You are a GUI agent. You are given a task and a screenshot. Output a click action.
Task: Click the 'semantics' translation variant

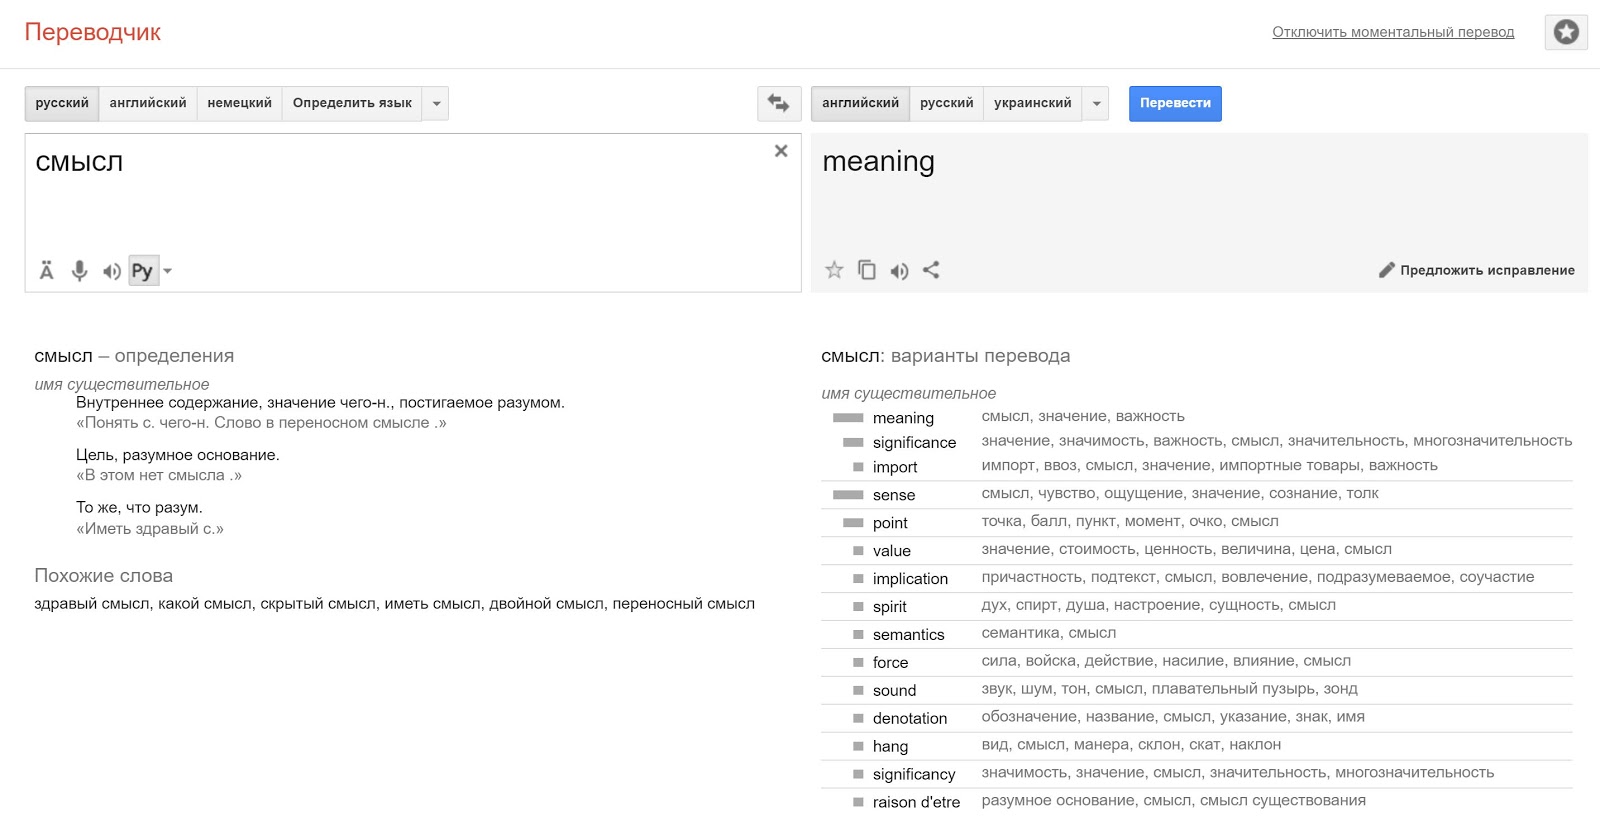[908, 635]
